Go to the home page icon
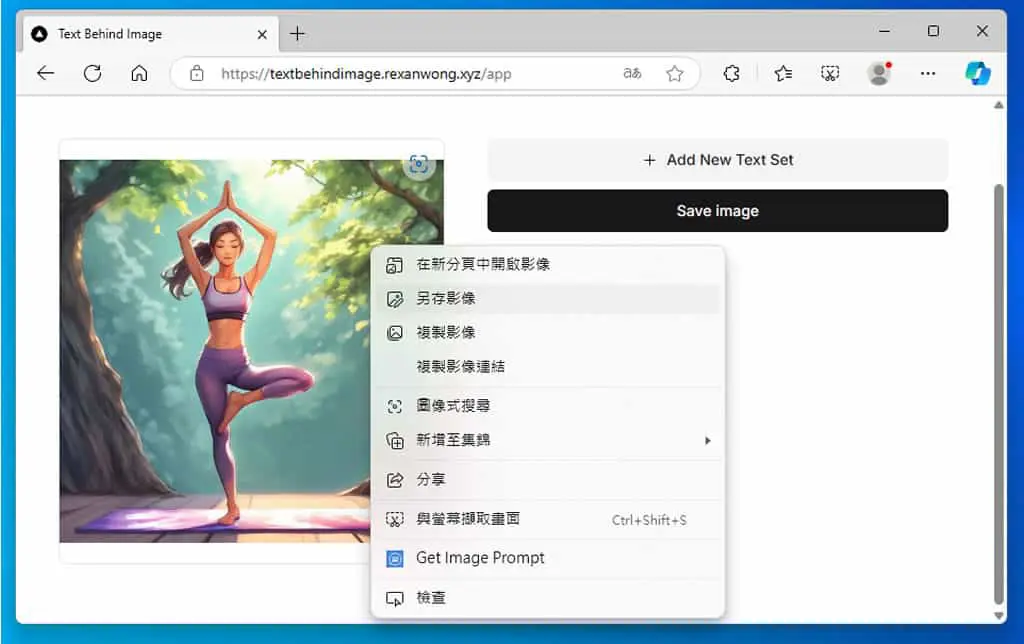This screenshot has height=644, width=1024. pos(139,73)
